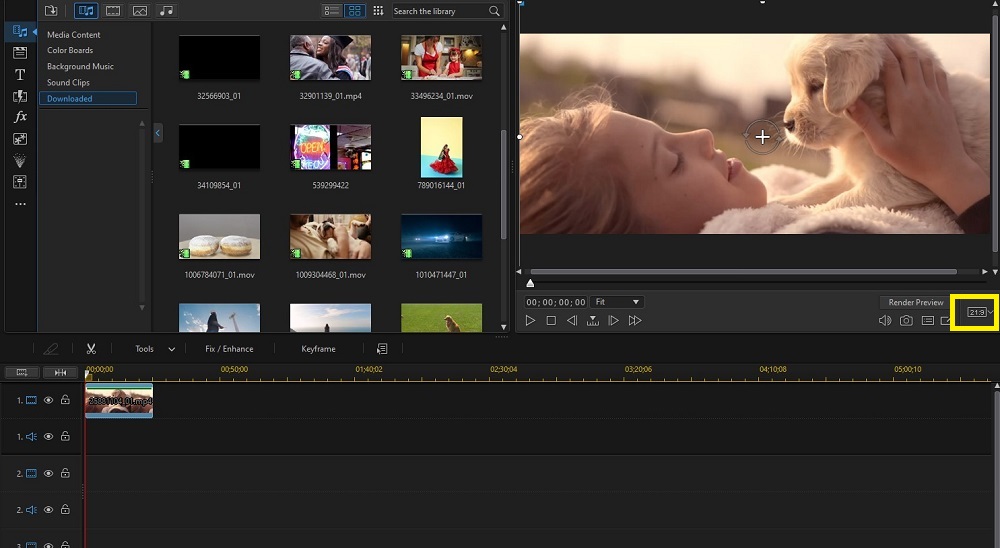
Task: Click the preview horizontal scrollbar
Action: pos(743,272)
